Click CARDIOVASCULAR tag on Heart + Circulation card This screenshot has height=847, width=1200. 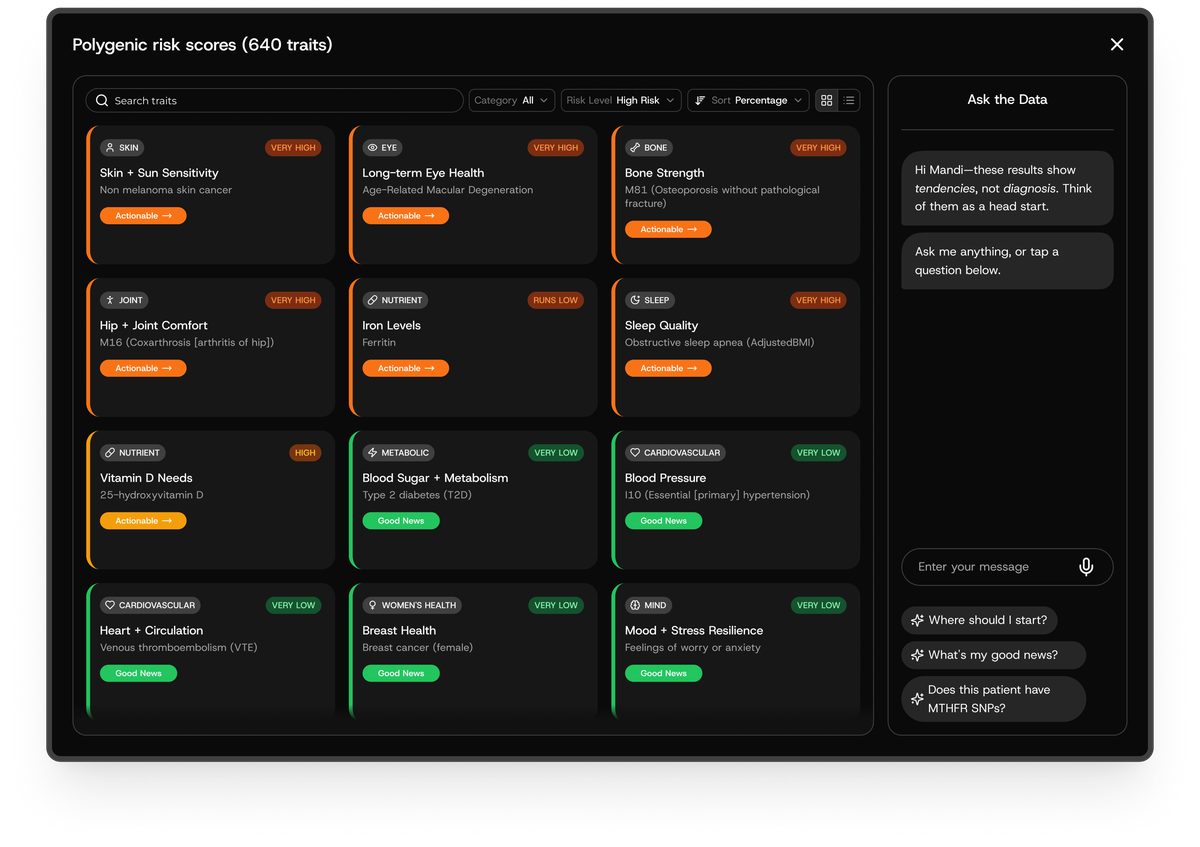[150, 605]
